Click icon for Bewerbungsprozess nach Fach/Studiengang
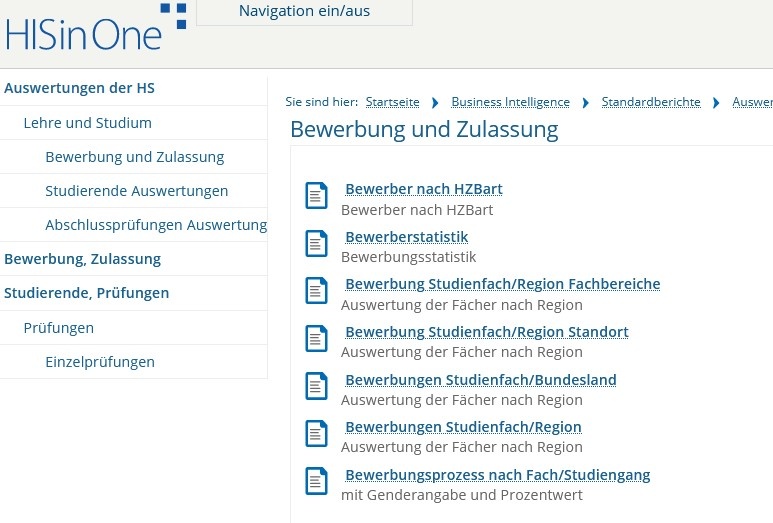This screenshot has height=523, width=773. pos(316,482)
